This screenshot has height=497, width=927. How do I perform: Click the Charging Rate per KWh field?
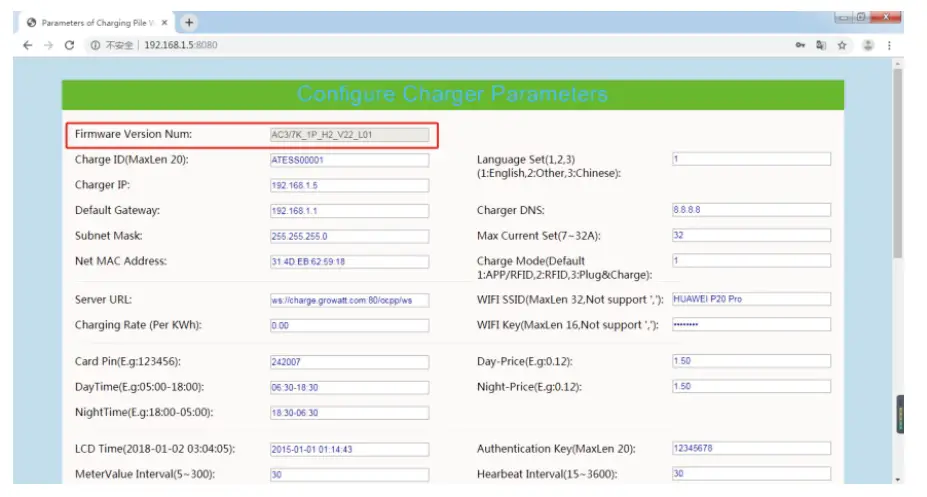(x=349, y=326)
